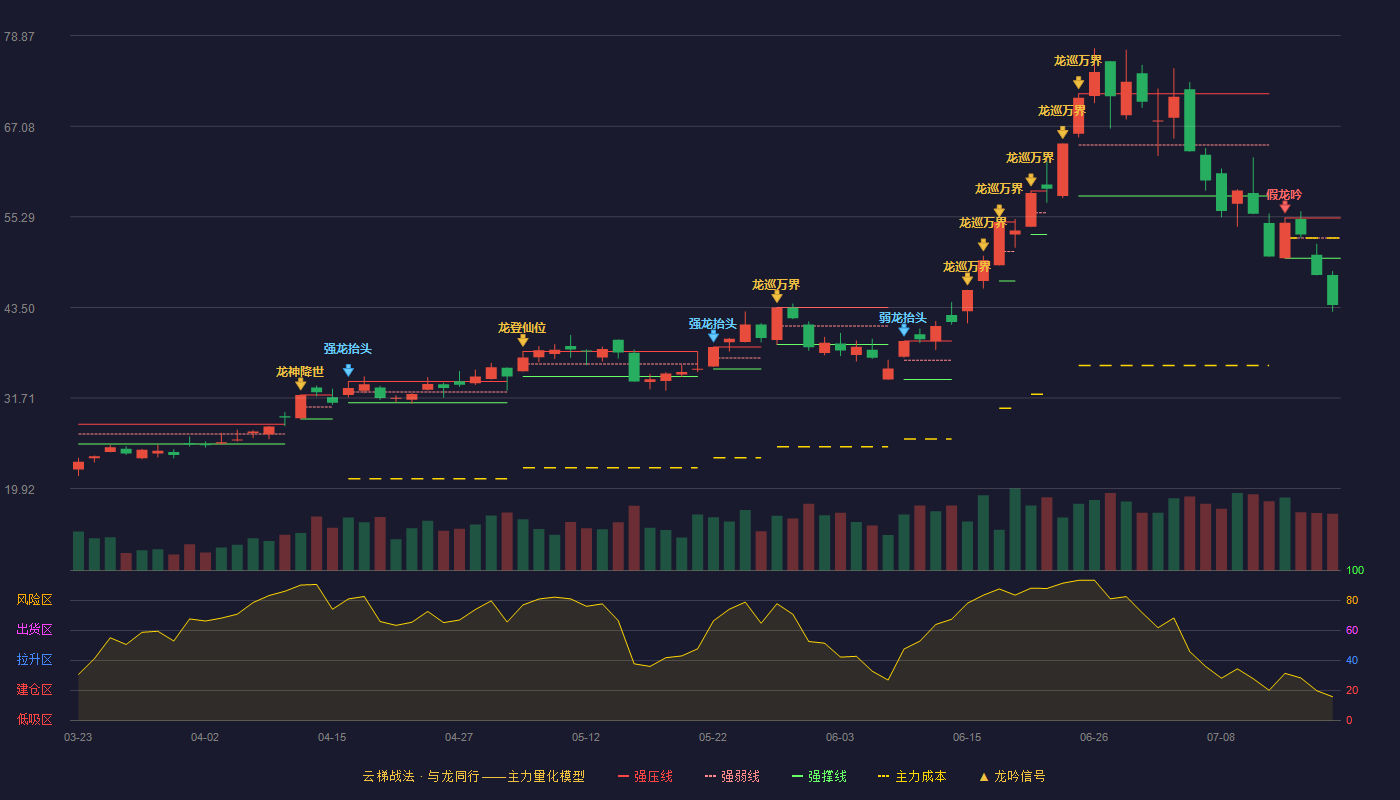Click the 78.87 price axis label
Image resolution: width=1400 pixels, height=800 pixels.
19,36
